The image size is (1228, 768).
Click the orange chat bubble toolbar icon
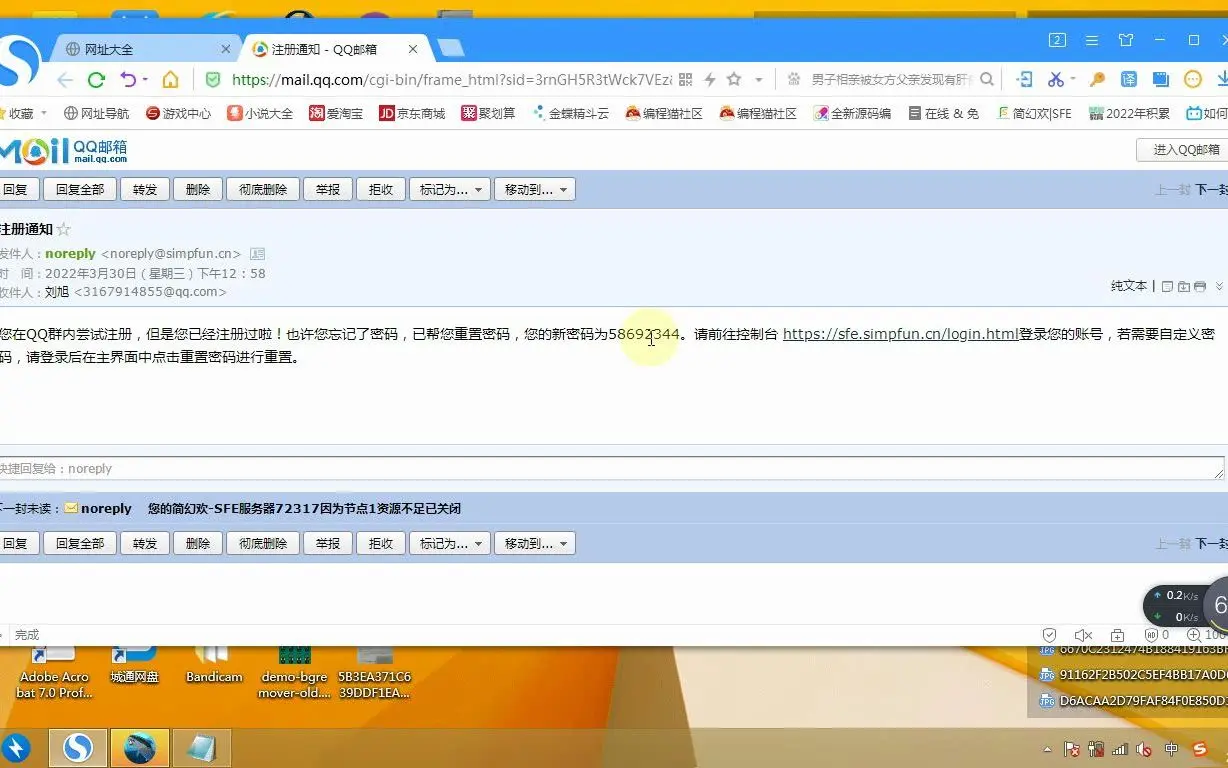pos(1193,80)
